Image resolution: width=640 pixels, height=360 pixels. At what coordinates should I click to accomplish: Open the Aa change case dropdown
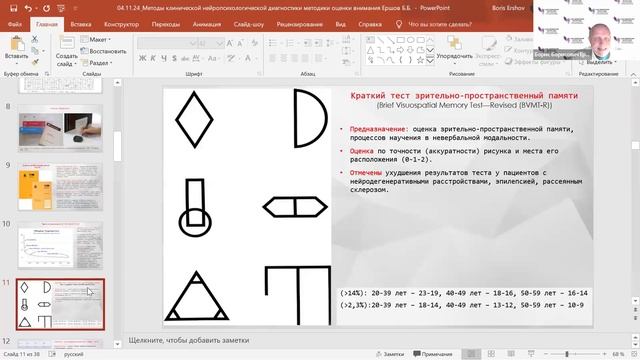213,58
